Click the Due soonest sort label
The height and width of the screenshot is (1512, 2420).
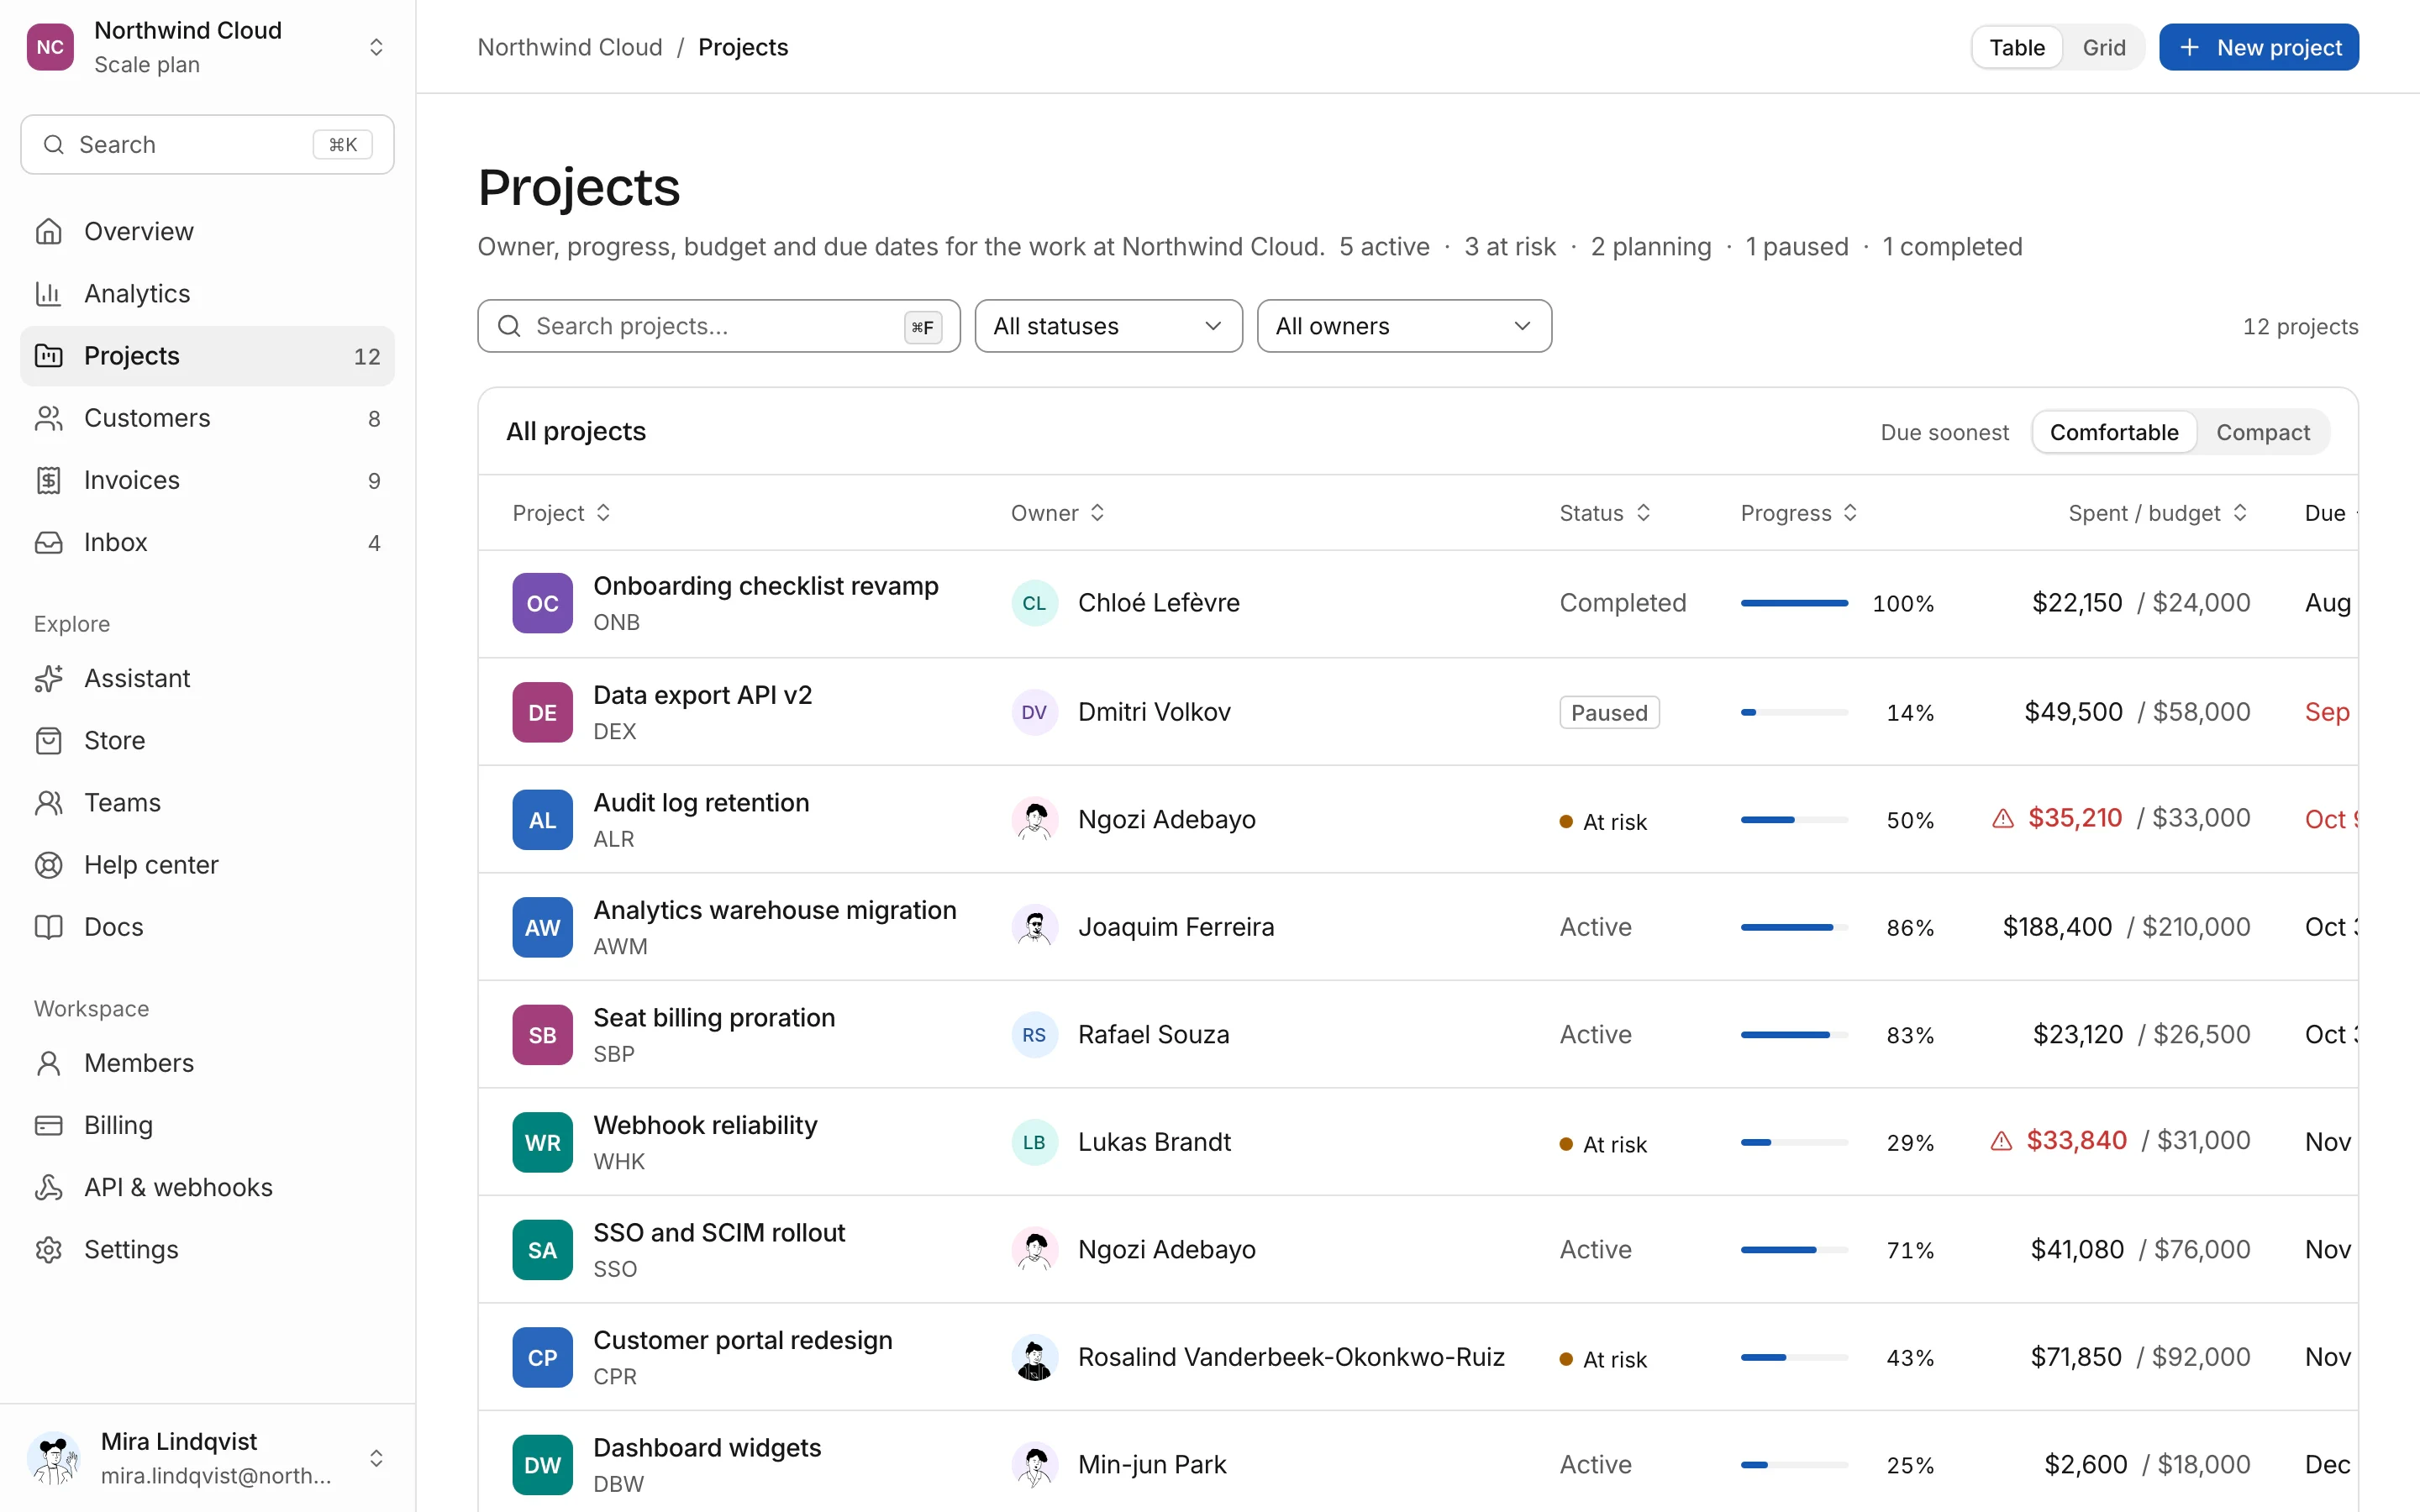click(1944, 432)
